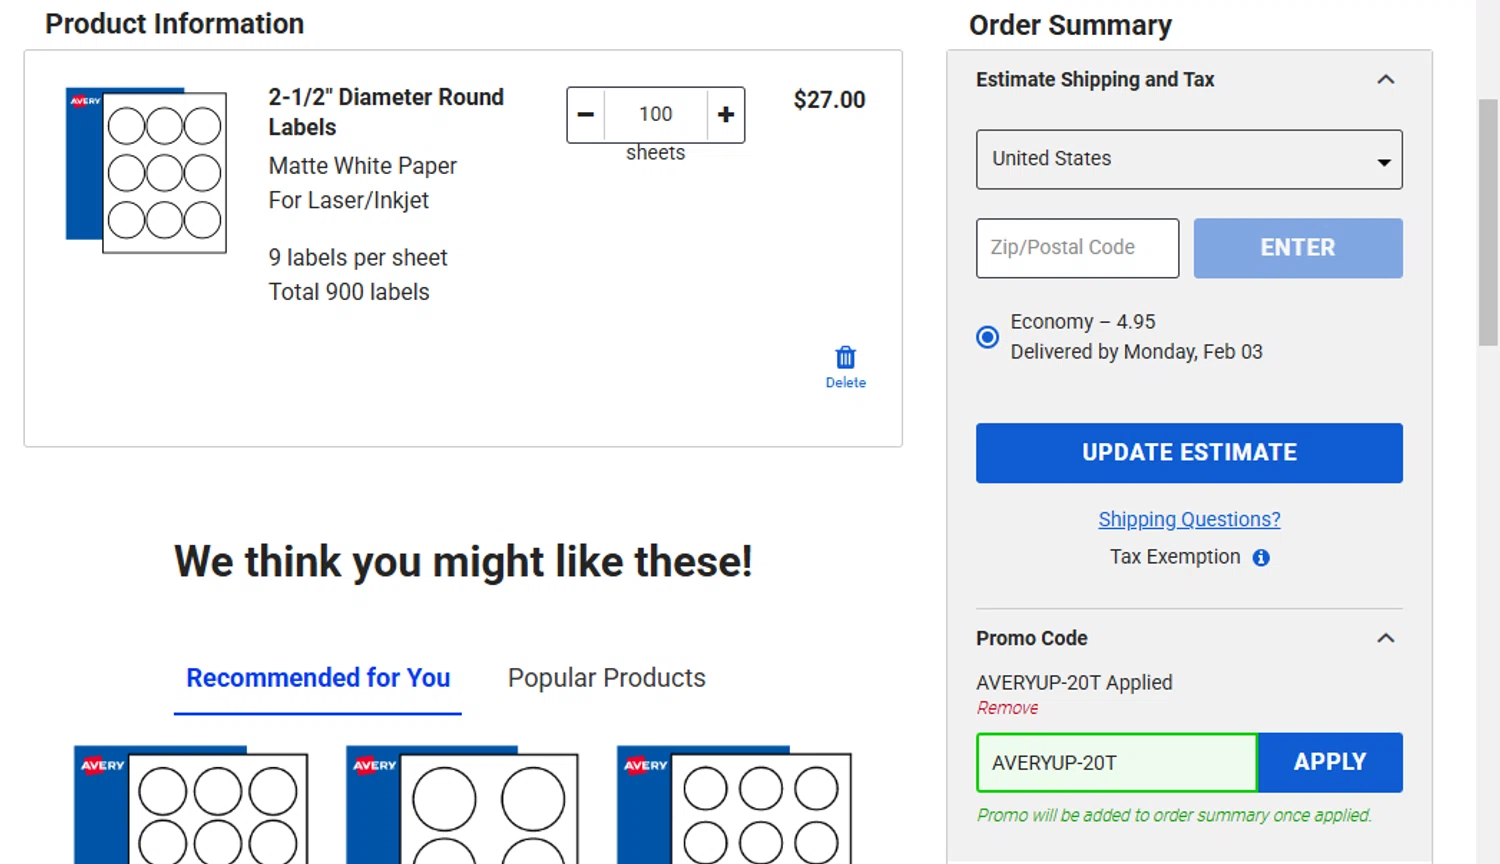The image size is (1500, 864).
Task: Click the trash Delete icon
Action: coord(845,358)
